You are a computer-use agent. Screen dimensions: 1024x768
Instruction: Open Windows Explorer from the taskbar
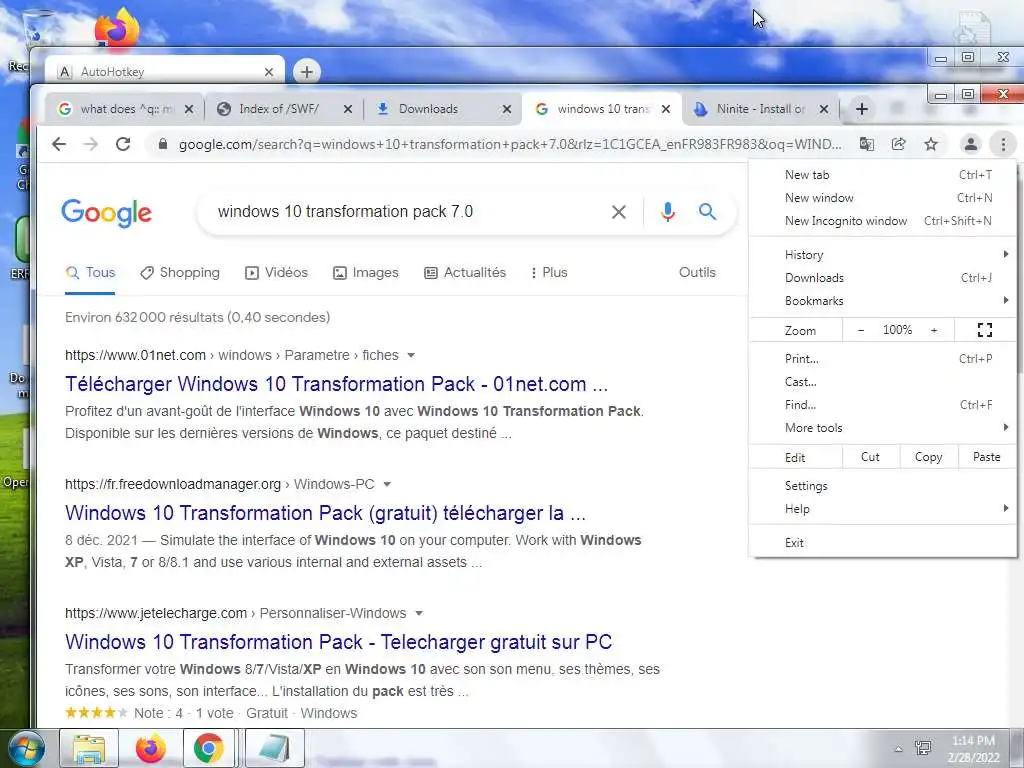pos(89,748)
